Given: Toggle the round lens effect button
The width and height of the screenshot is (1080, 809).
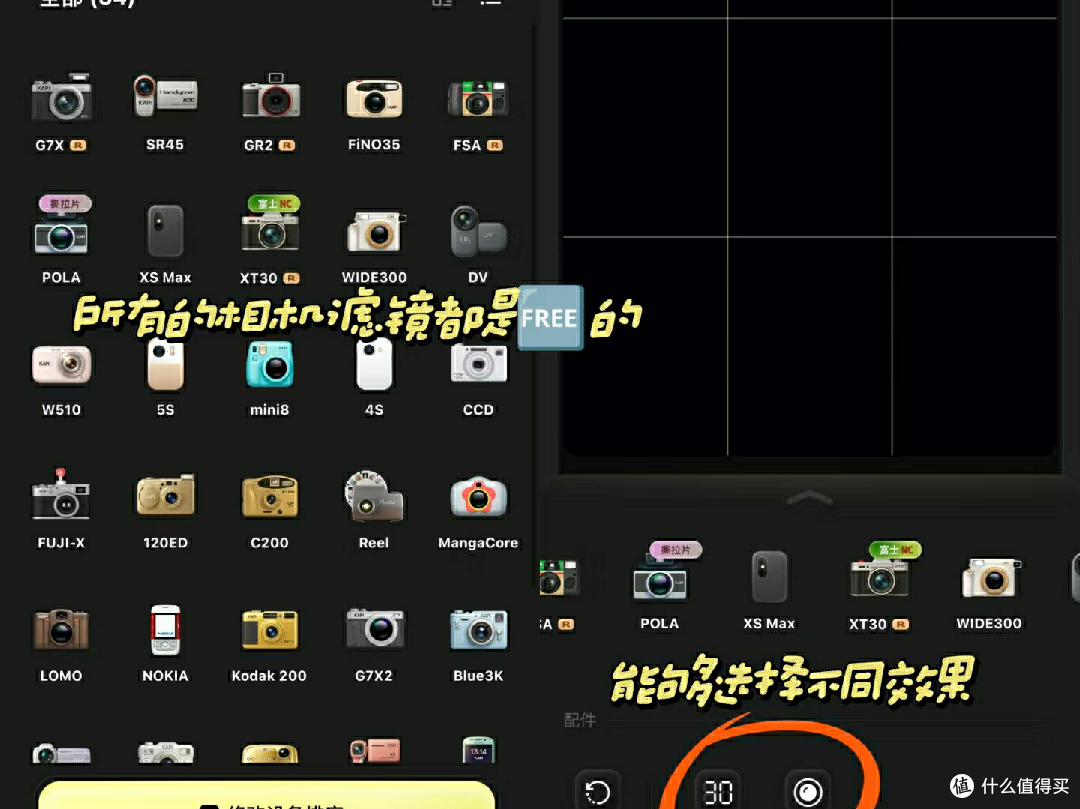Looking at the screenshot, I should [x=807, y=792].
